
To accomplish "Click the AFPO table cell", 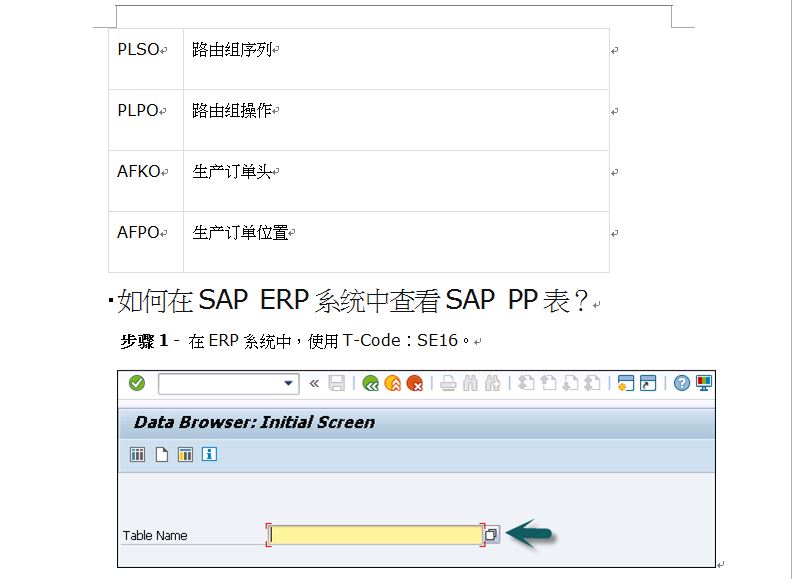I will pyautogui.click(x=146, y=242).
